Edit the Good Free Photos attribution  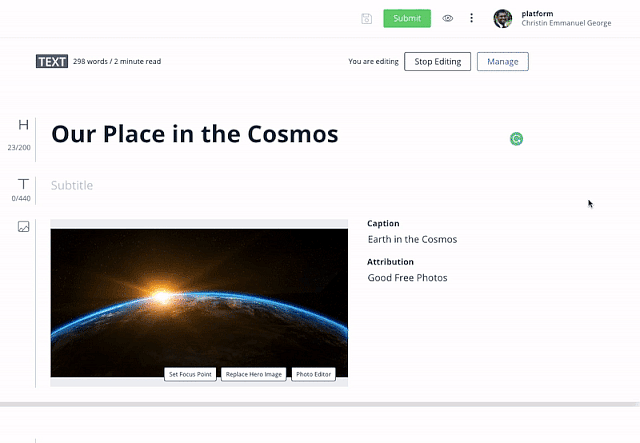407,278
